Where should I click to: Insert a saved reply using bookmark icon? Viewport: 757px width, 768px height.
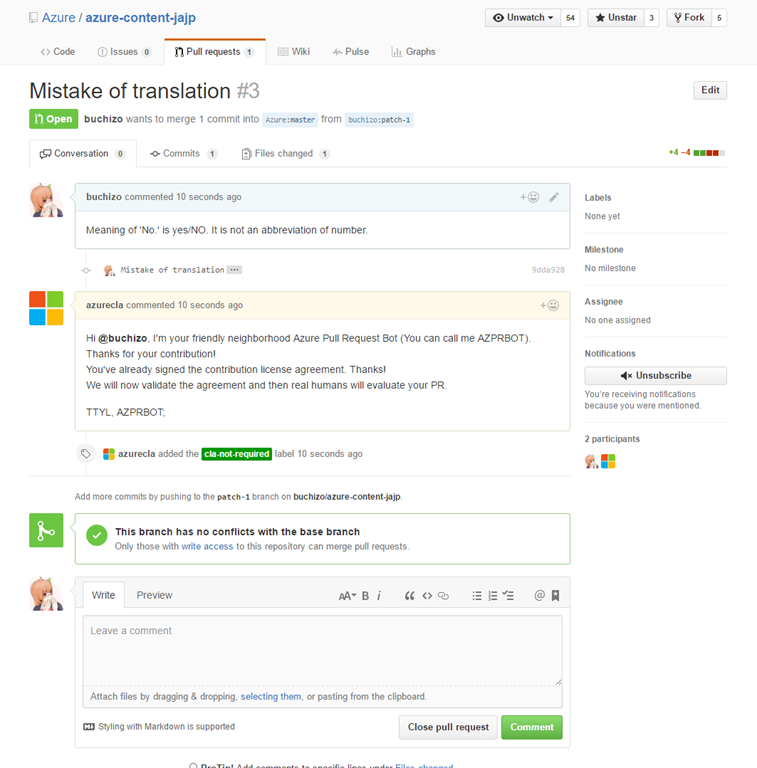555,596
